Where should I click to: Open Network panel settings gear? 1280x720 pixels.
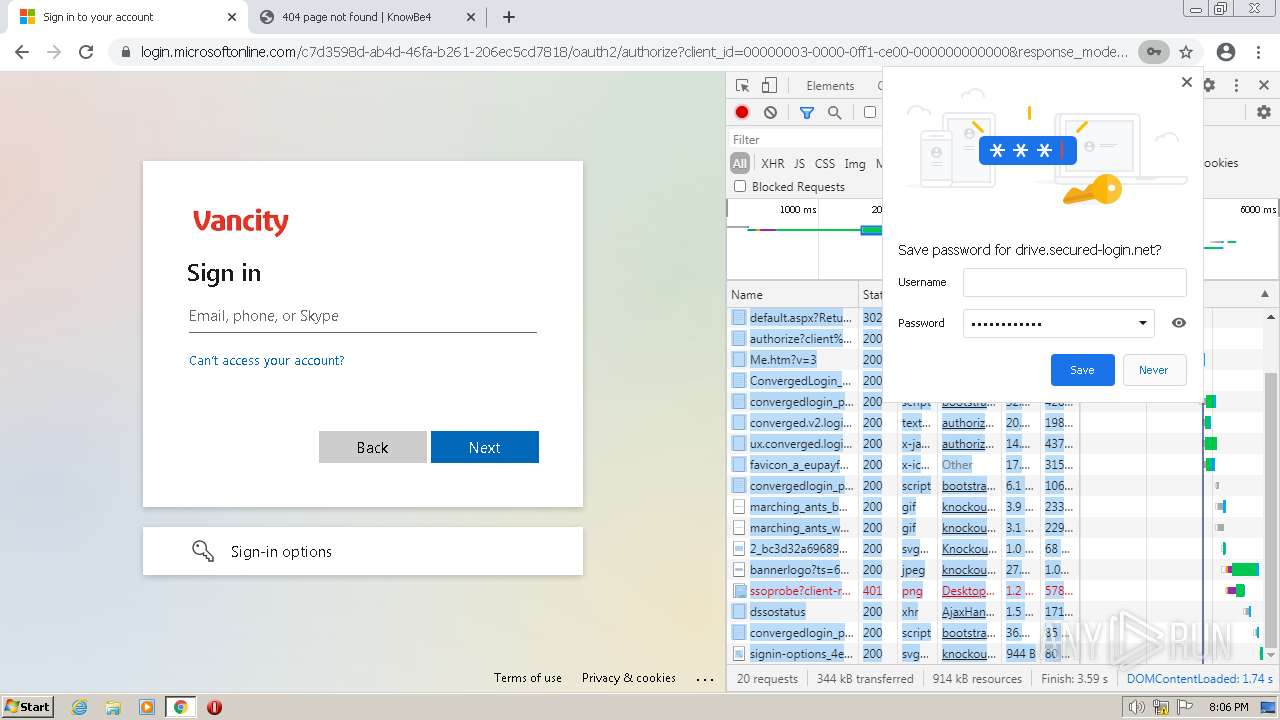point(1264,113)
